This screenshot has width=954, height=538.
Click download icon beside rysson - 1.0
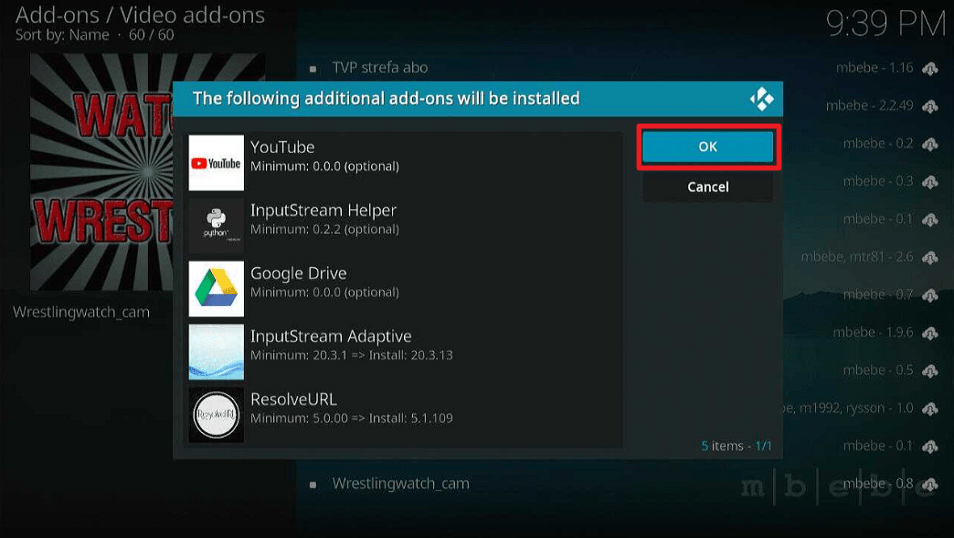[x=930, y=409]
